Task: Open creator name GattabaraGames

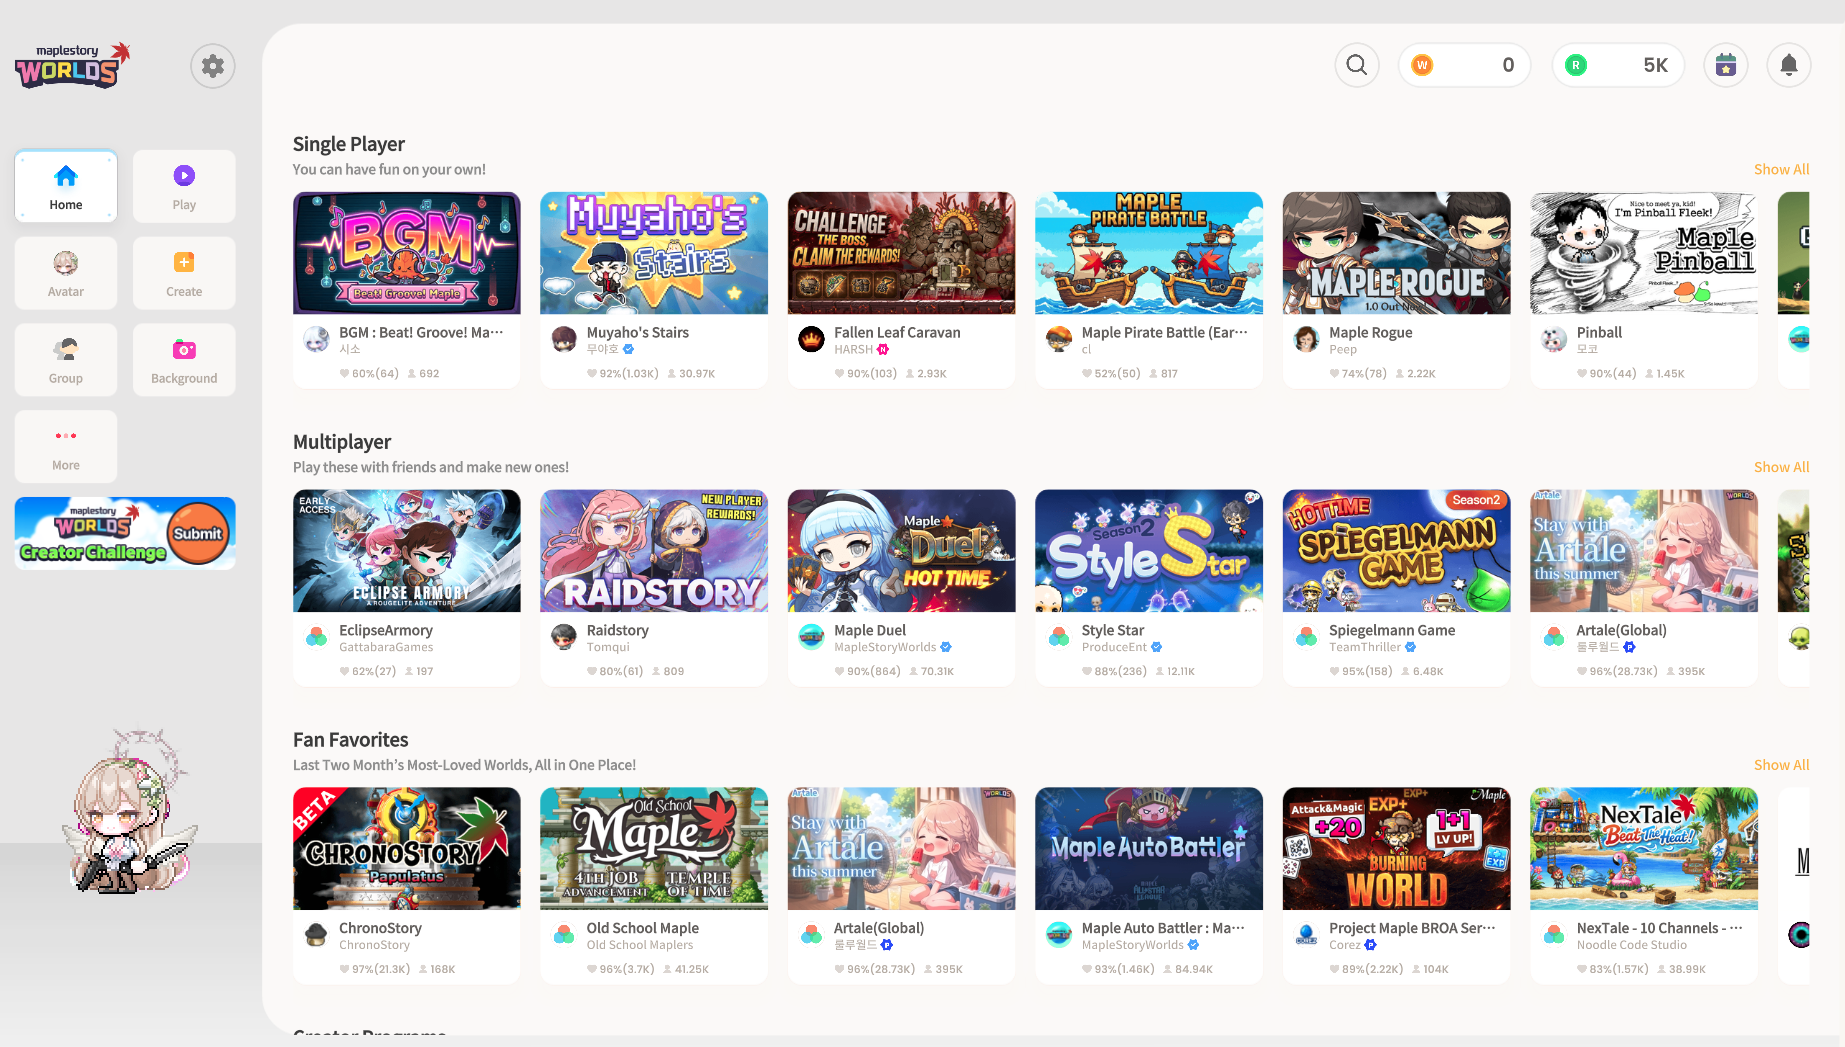Action: [386, 648]
